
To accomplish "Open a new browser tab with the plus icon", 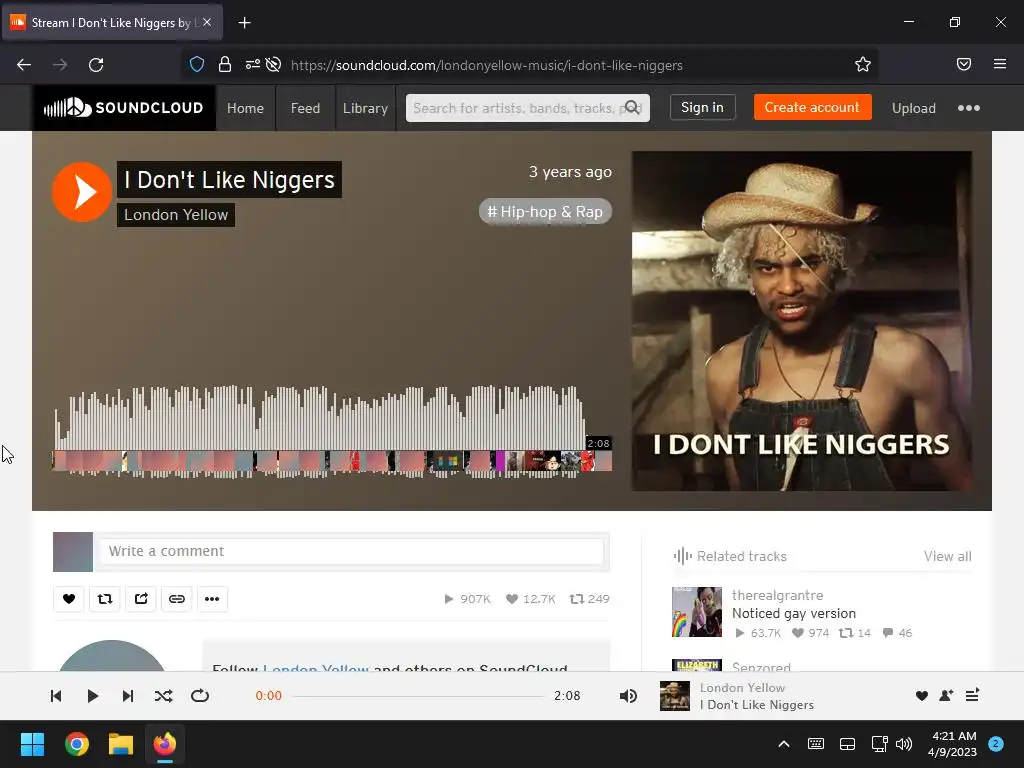I will click(244, 23).
